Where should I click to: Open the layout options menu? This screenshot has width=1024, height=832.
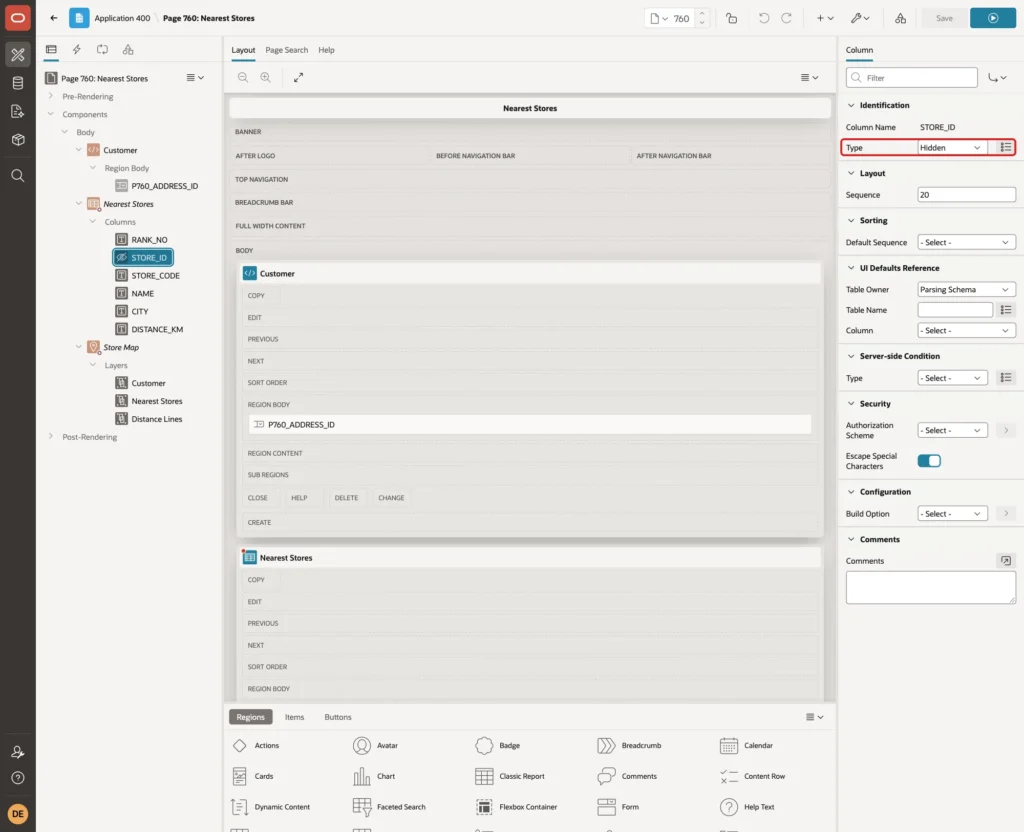[x=809, y=77]
